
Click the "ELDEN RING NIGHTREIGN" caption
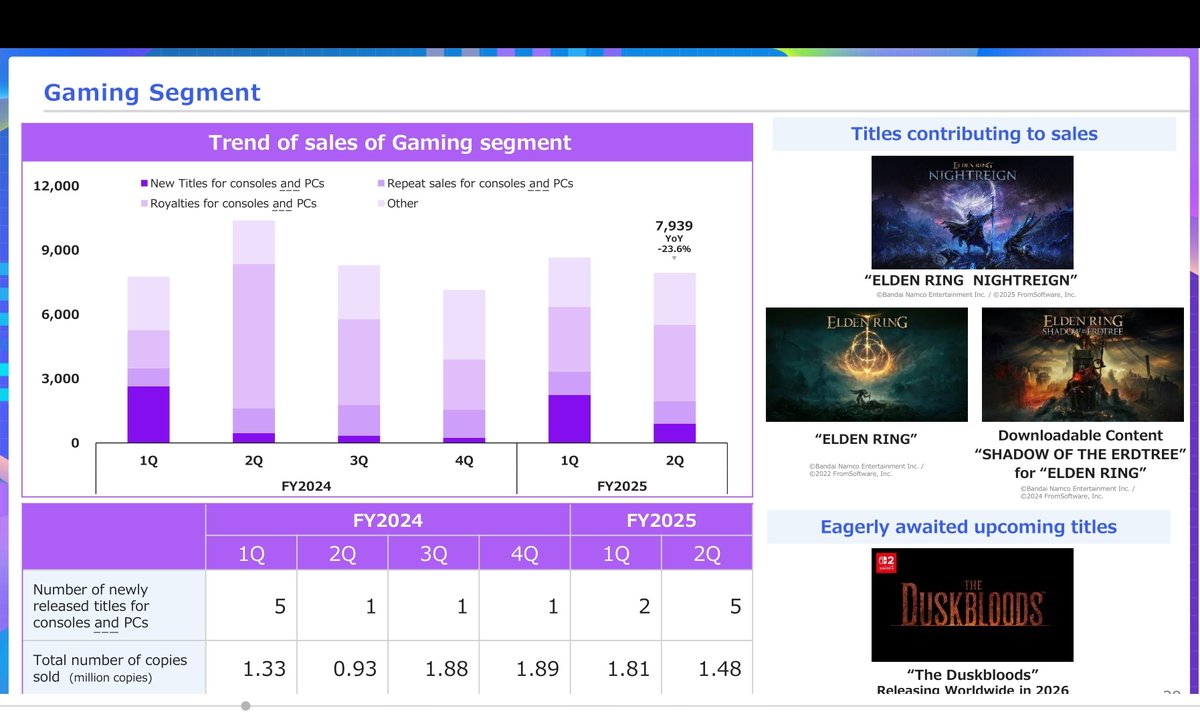point(971,280)
